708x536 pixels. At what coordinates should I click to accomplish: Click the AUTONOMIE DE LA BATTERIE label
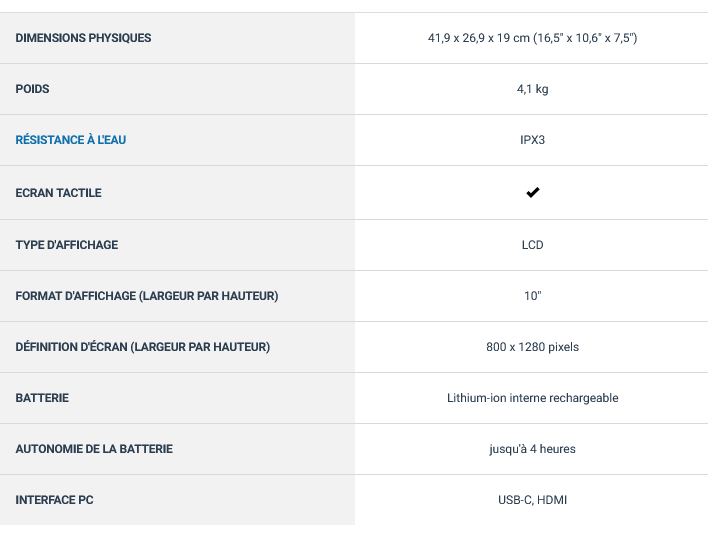pos(94,449)
